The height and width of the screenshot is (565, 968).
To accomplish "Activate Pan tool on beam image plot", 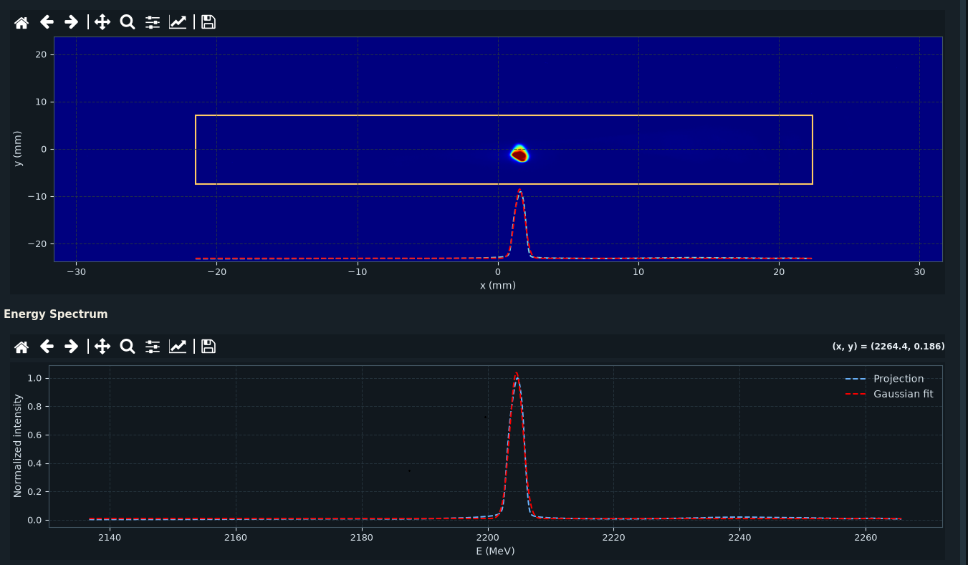I will tap(102, 22).
